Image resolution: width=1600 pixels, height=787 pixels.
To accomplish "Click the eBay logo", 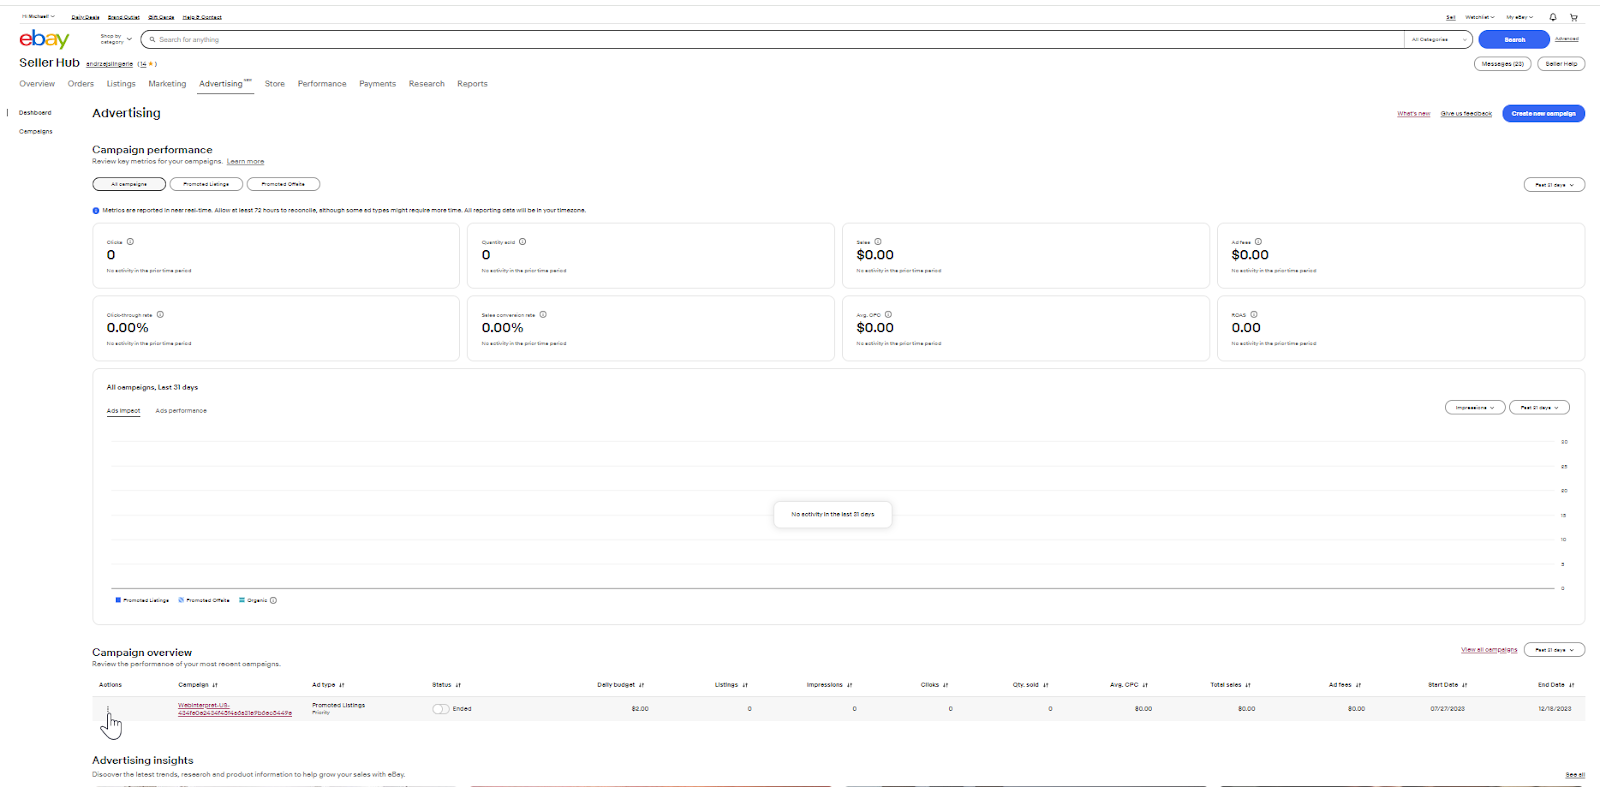I will tap(44, 39).
